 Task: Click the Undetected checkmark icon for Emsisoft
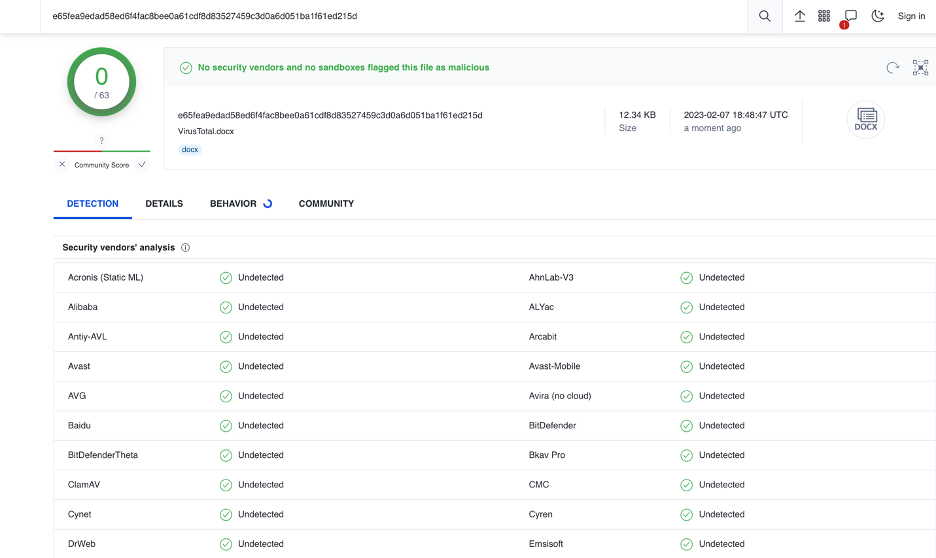(686, 544)
